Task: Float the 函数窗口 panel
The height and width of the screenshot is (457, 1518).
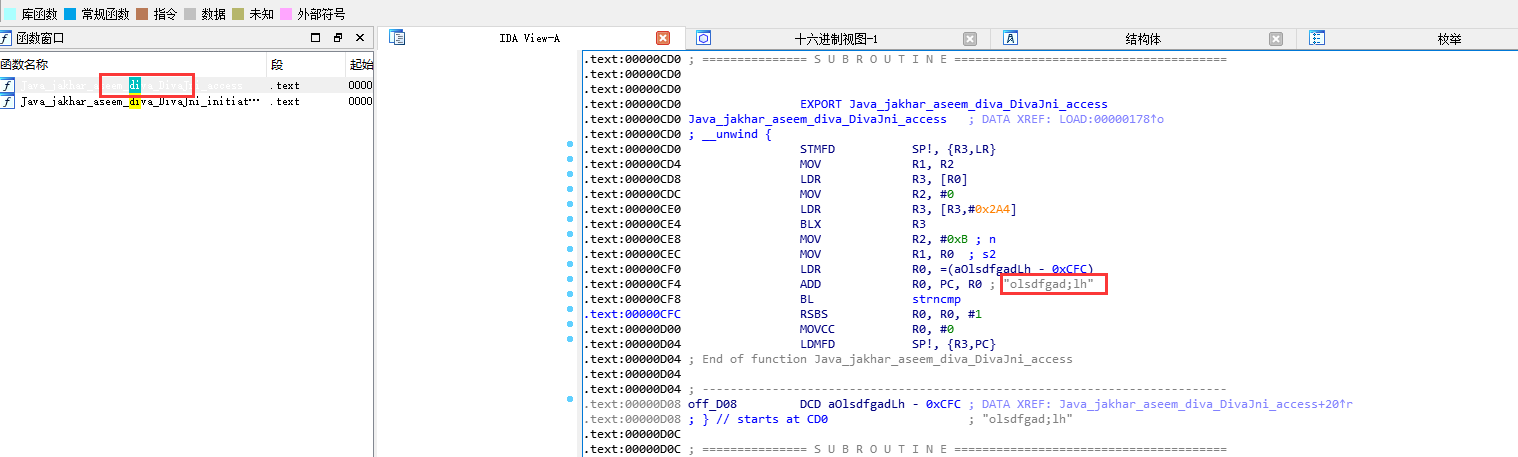Action: [338, 38]
